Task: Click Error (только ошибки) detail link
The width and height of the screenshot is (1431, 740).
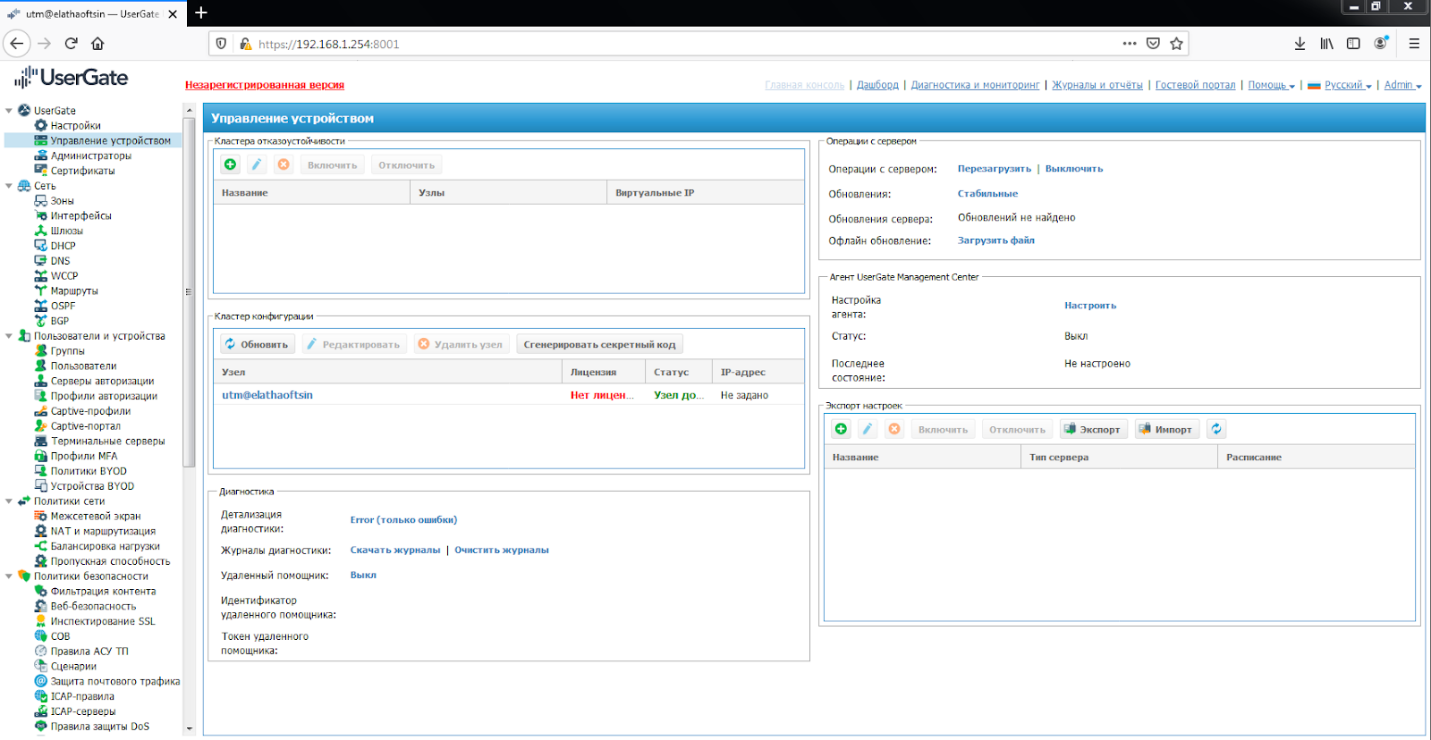Action: pos(403,520)
